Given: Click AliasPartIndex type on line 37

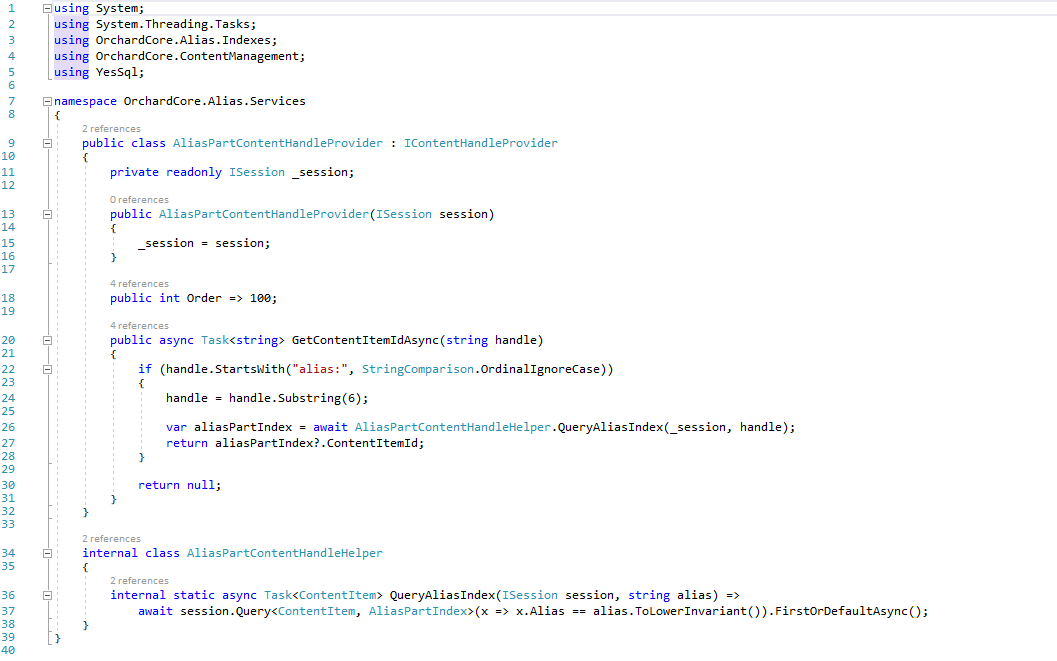Looking at the screenshot, I should pos(418,611).
